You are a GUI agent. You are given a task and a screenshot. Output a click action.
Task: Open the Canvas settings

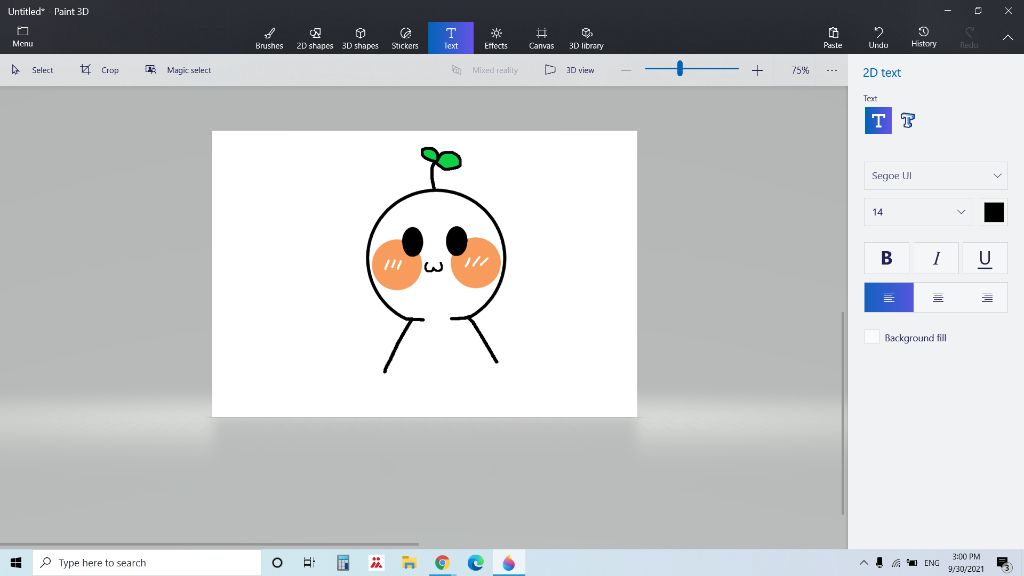(541, 38)
